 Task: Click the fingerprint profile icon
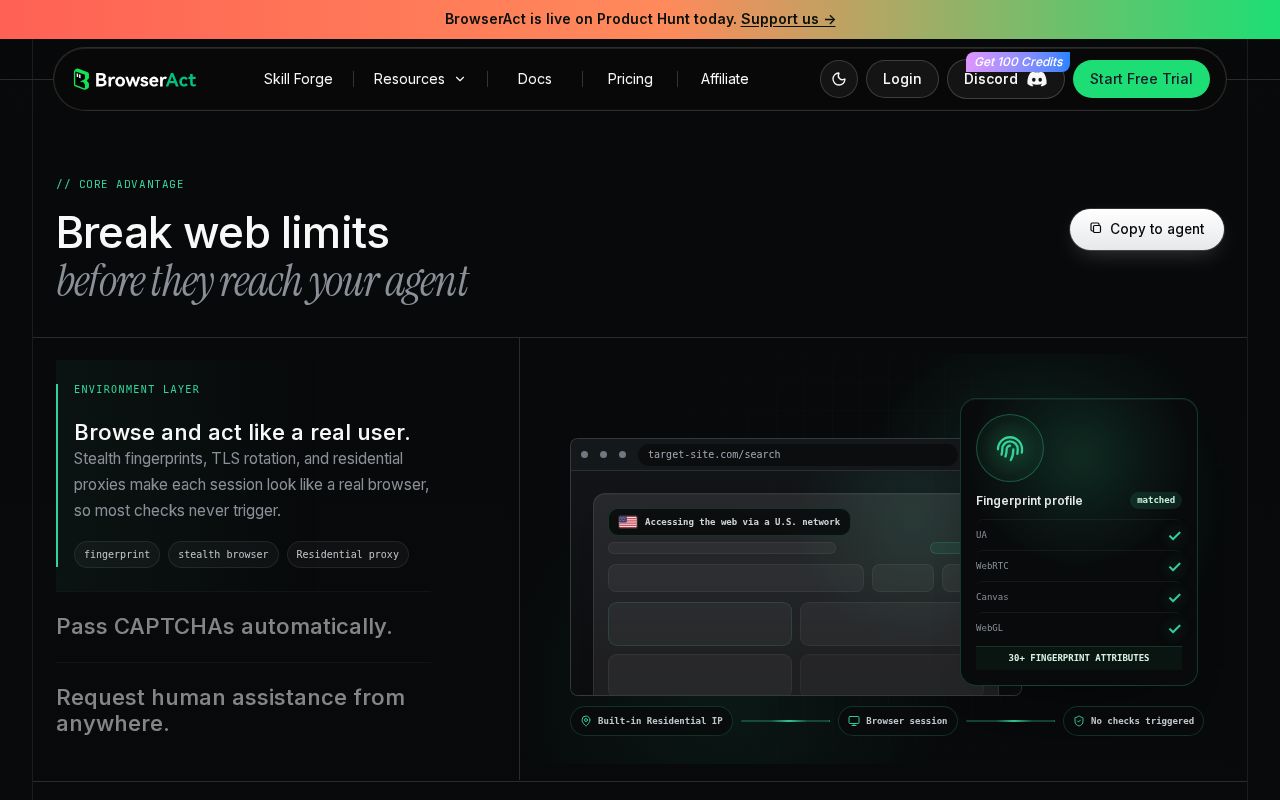coord(1010,448)
